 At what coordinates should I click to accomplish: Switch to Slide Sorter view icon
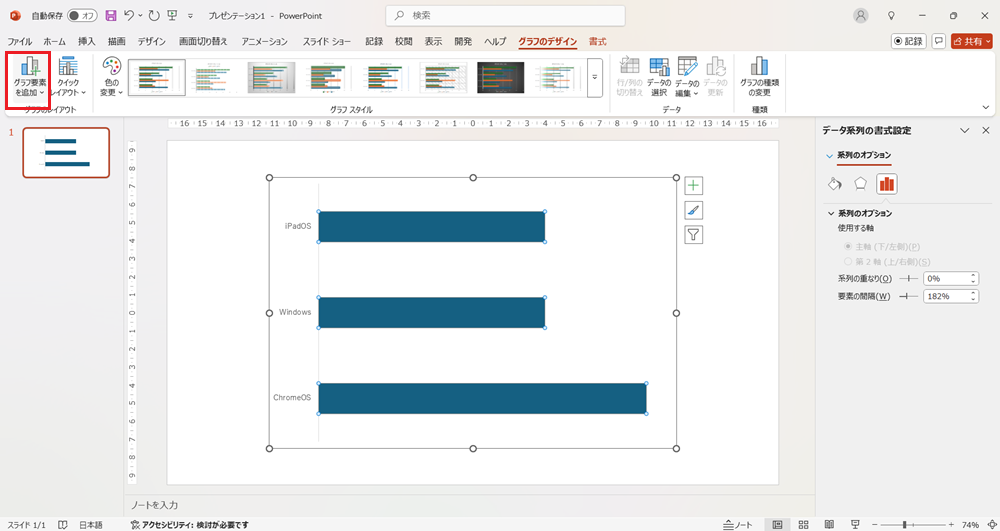point(804,525)
